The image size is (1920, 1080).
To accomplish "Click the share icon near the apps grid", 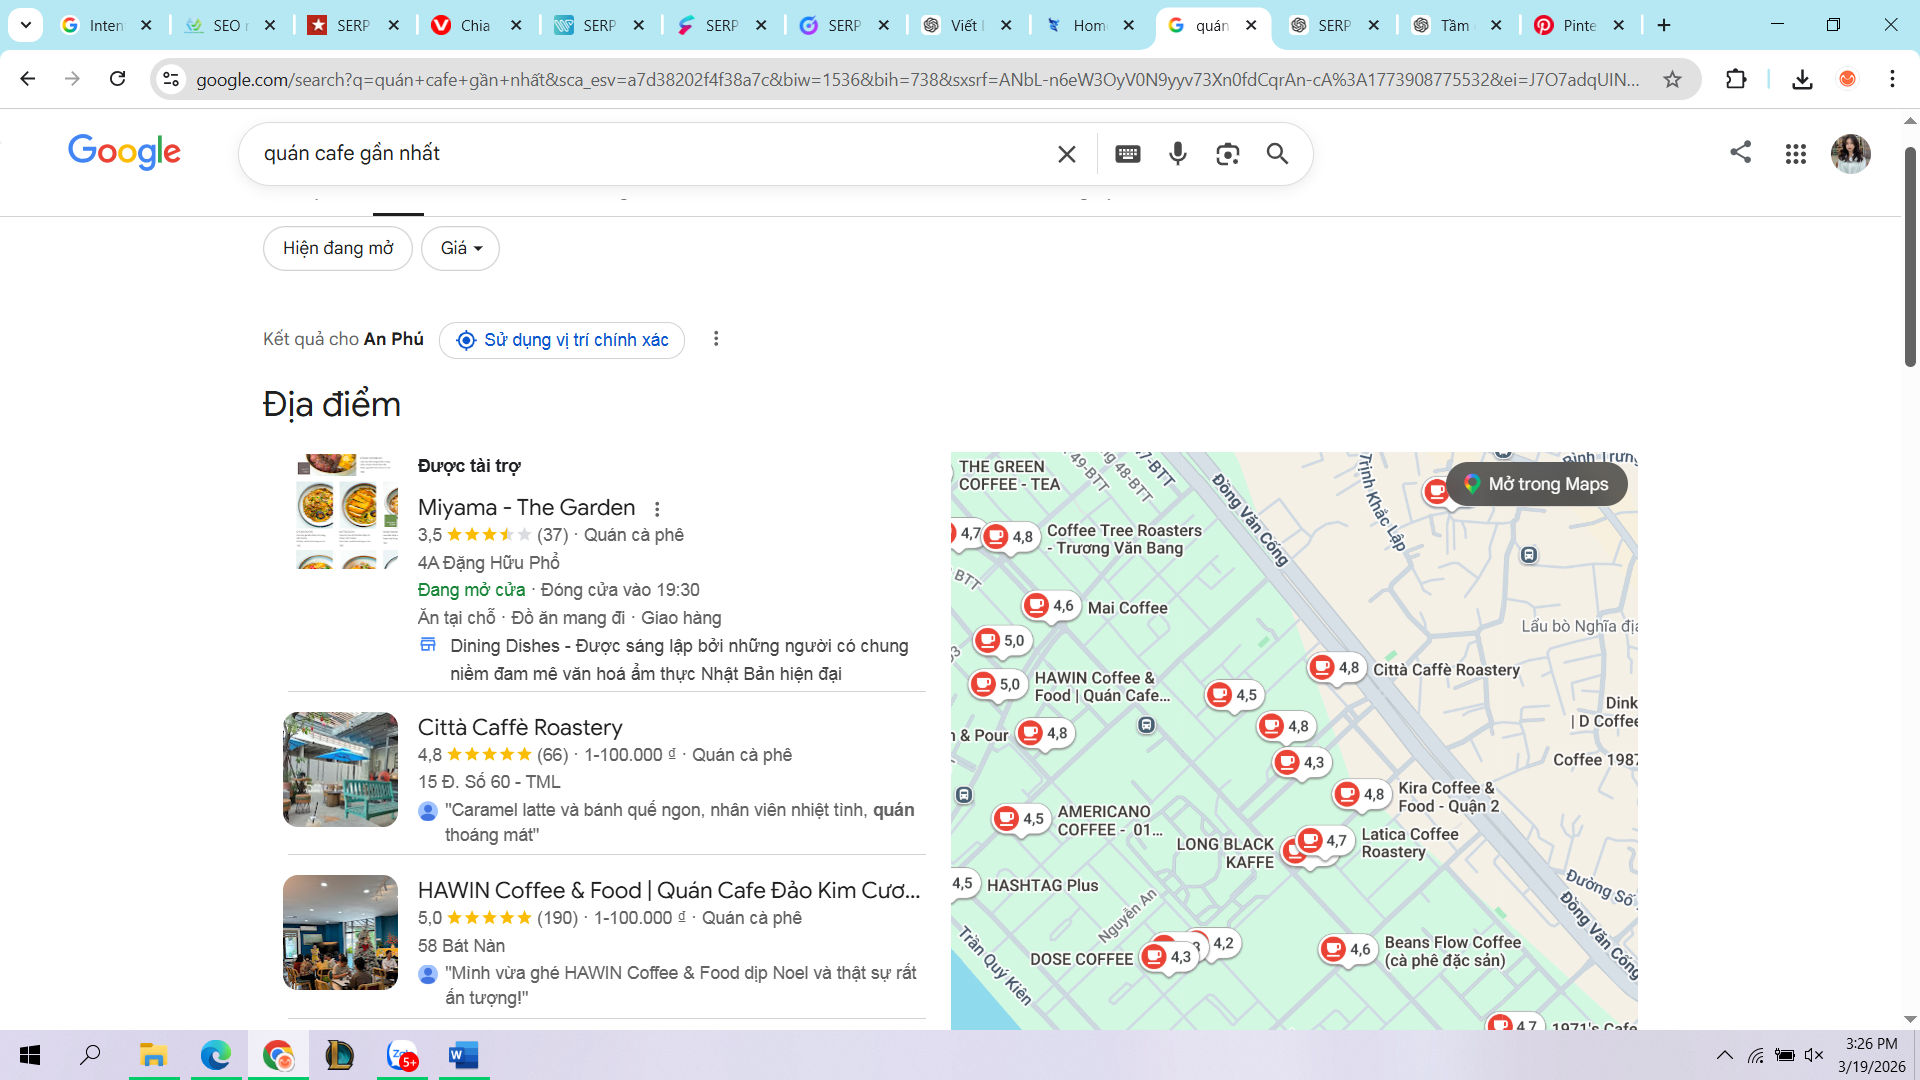I will pyautogui.click(x=1741, y=152).
